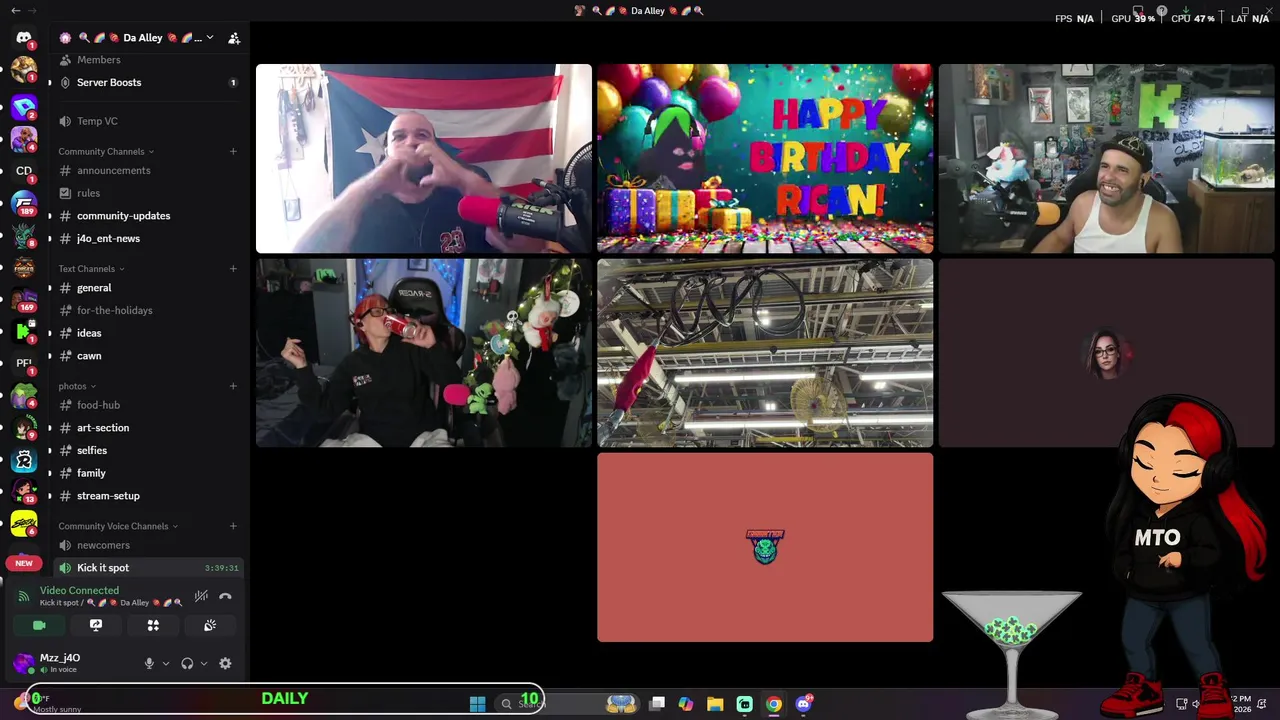1280x720 pixels.
Task: Focus the Happy Birthday Rican video tile
Action: pyautogui.click(x=765, y=159)
